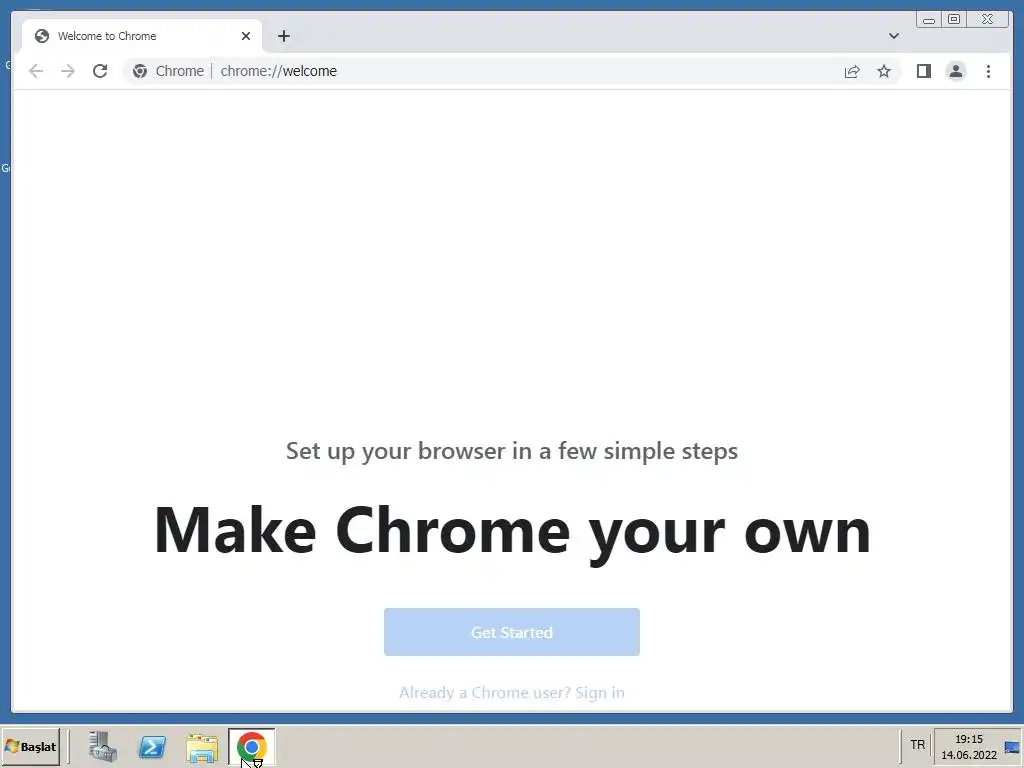This screenshot has width=1024, height=768.
Task: Share this page icon in address bar
Action: (x=852, y=71)
